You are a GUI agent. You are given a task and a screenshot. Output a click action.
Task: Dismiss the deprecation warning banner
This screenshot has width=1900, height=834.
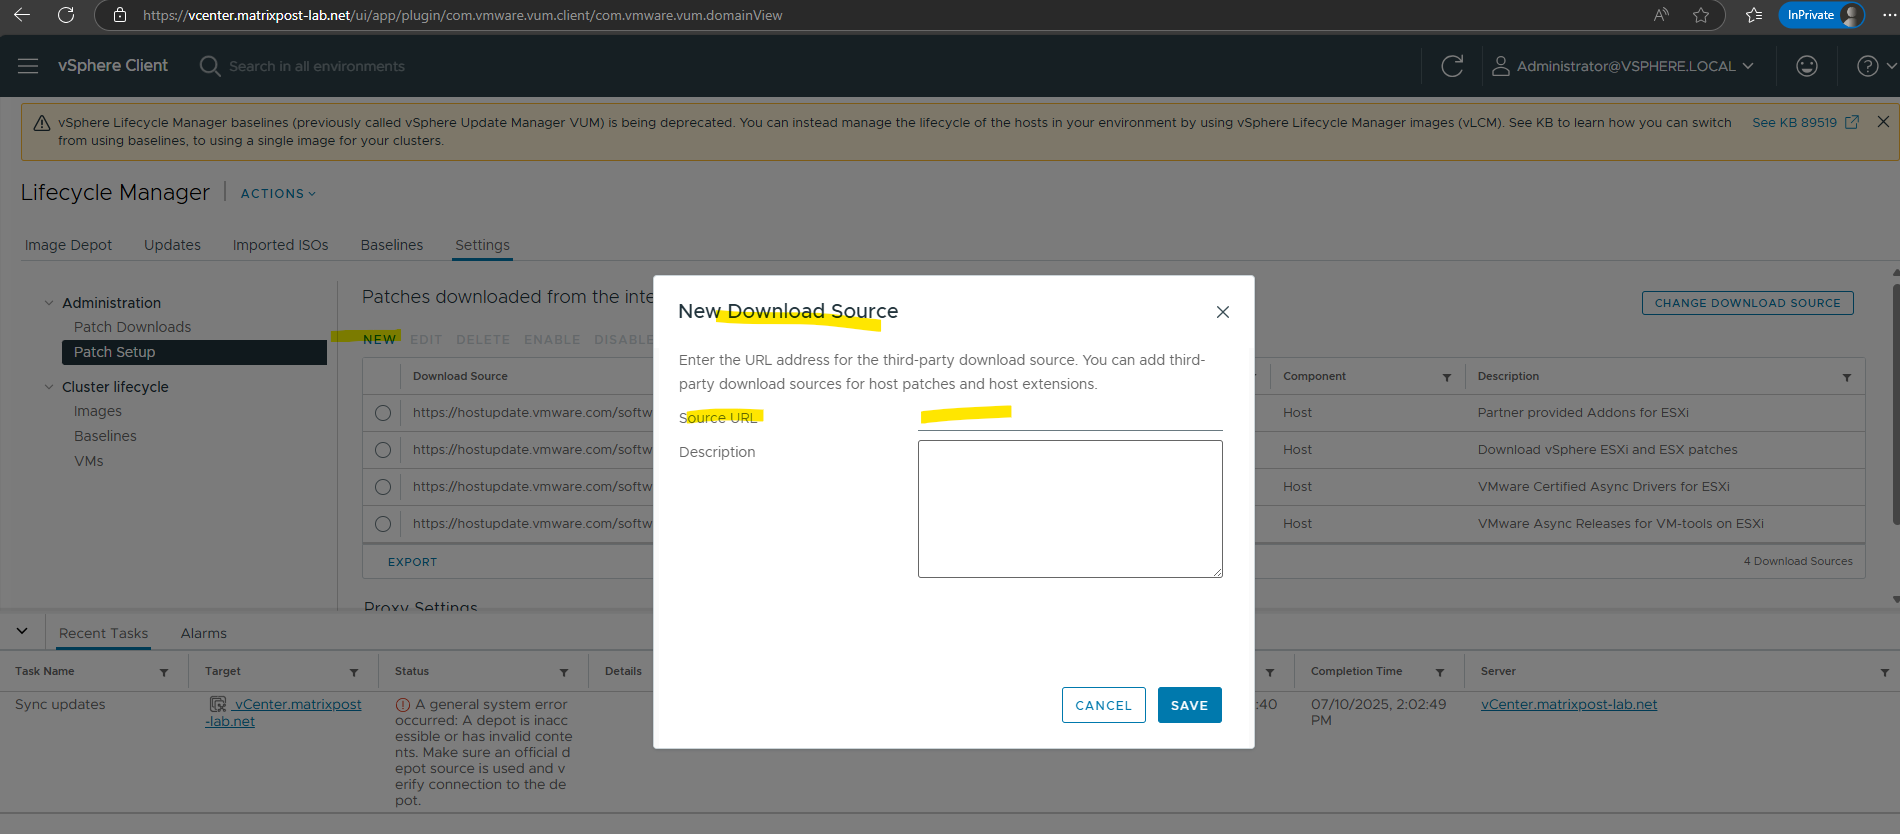click(x=1883, y=122)
